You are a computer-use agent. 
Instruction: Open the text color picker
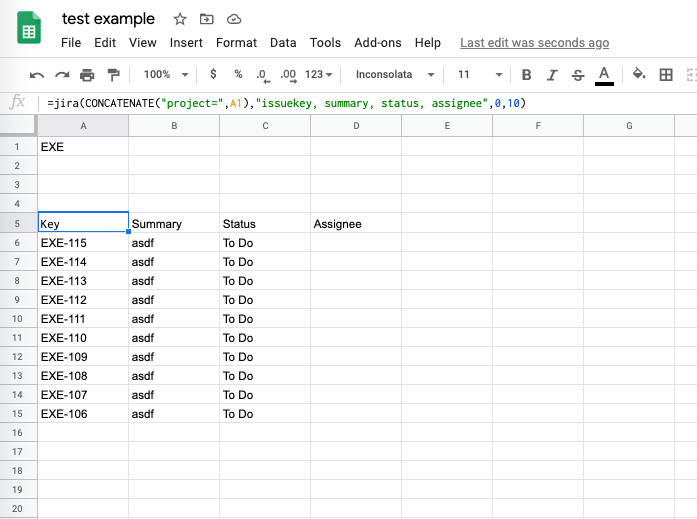(x=604, y=76)
